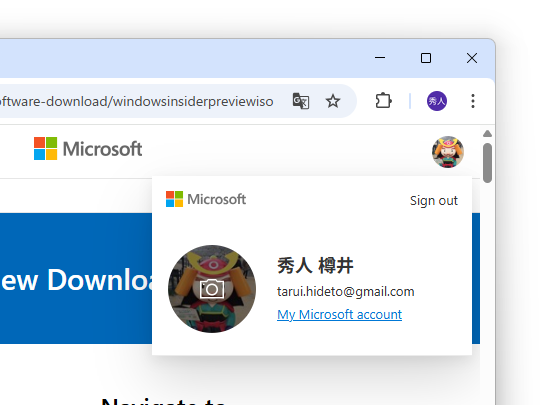Change profile picture via camera icon
The height and width of the screenshot is (405, 540).
(212, 289)
